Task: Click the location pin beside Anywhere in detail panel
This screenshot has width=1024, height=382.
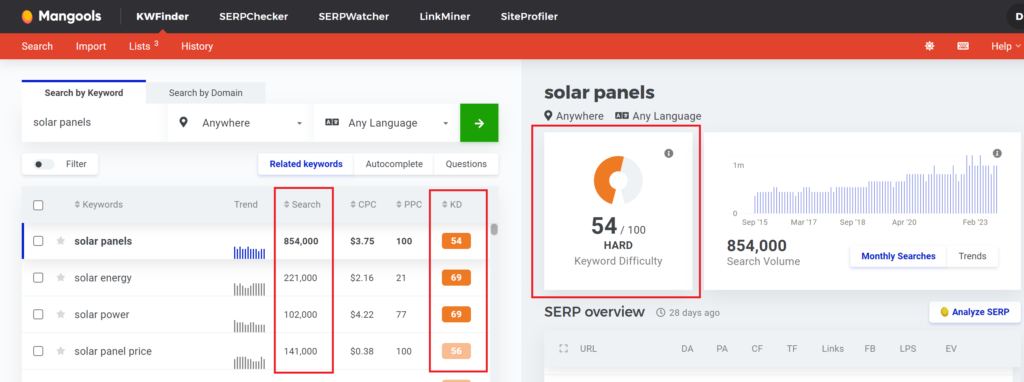Action: [549, 116]
